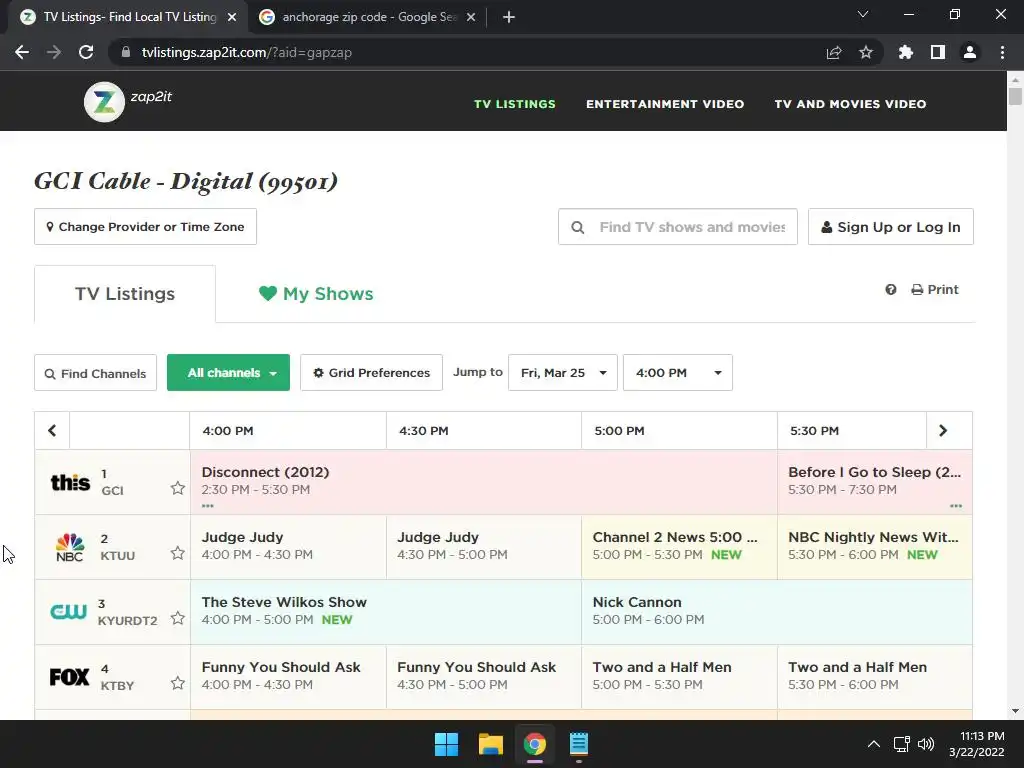Screen dimensions: 1024x768
Task: Open the FOX channel logo
Action: click(69, 677)
